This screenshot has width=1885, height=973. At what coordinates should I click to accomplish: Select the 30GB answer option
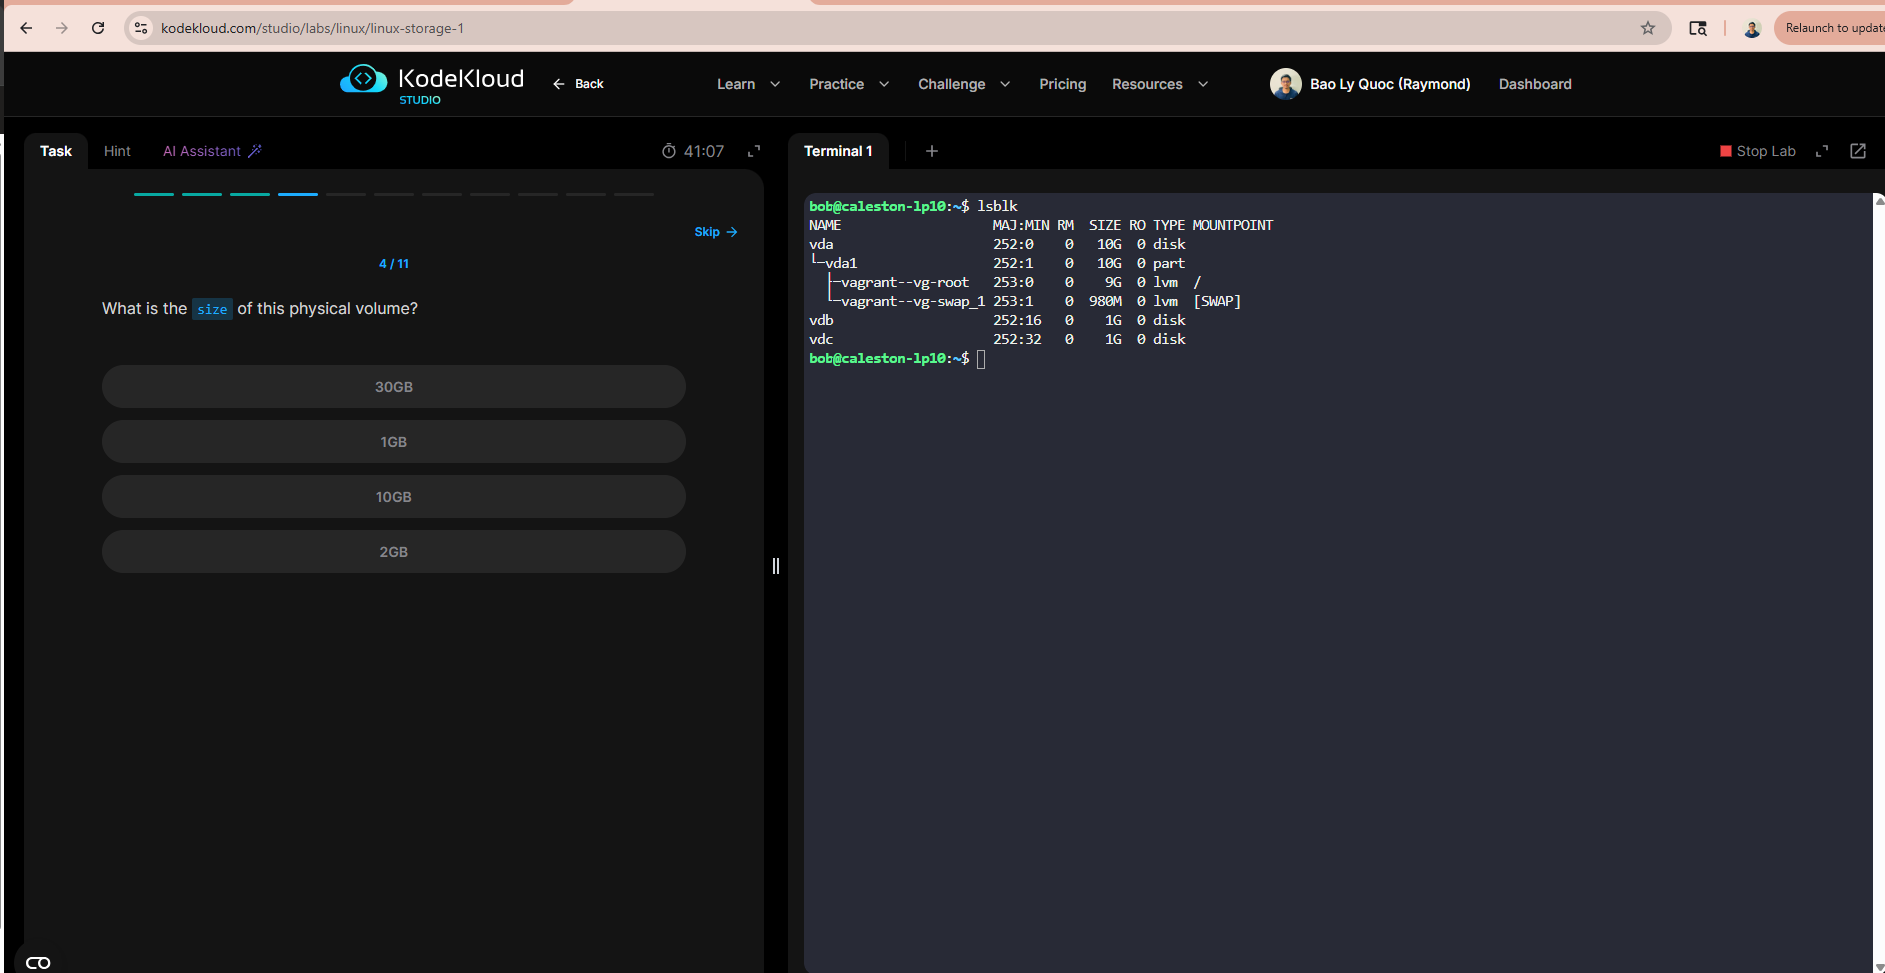[x=393, y=387]
